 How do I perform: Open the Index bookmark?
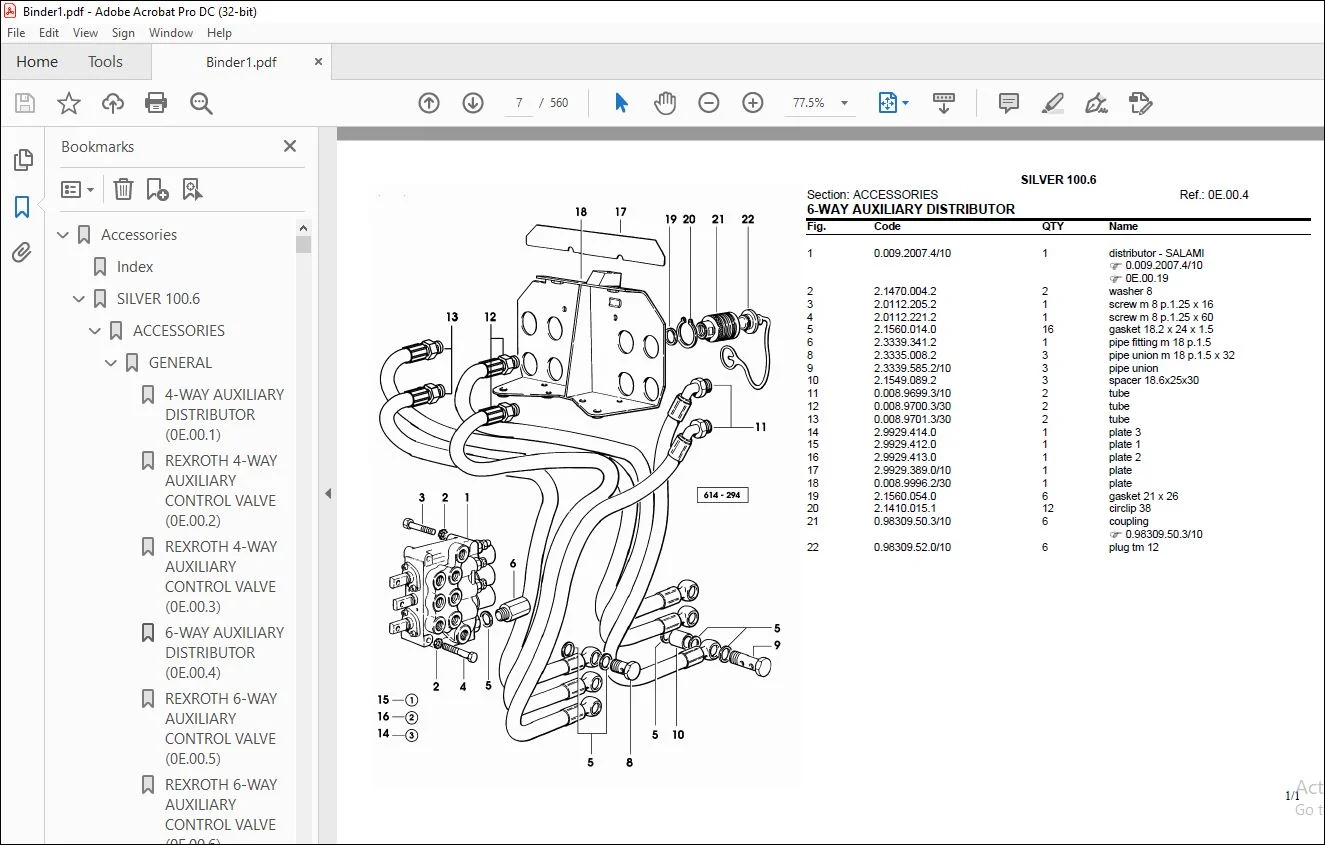135,267
